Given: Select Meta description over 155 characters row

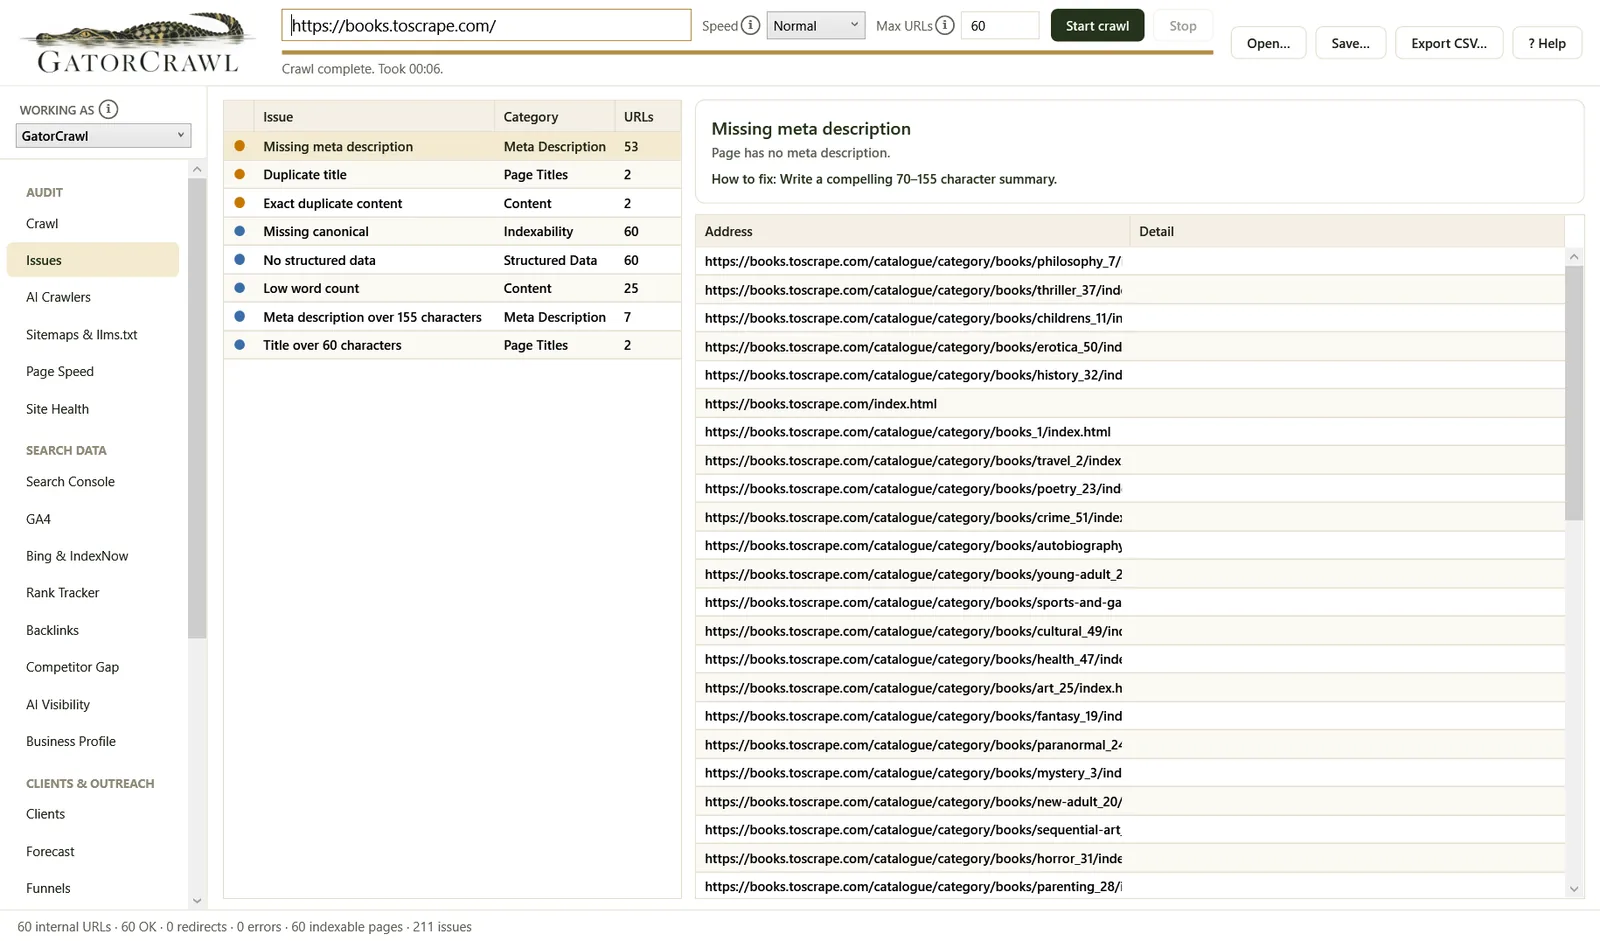Looking at the screenshot, I should pyautogui.click(x=452, y=317).
